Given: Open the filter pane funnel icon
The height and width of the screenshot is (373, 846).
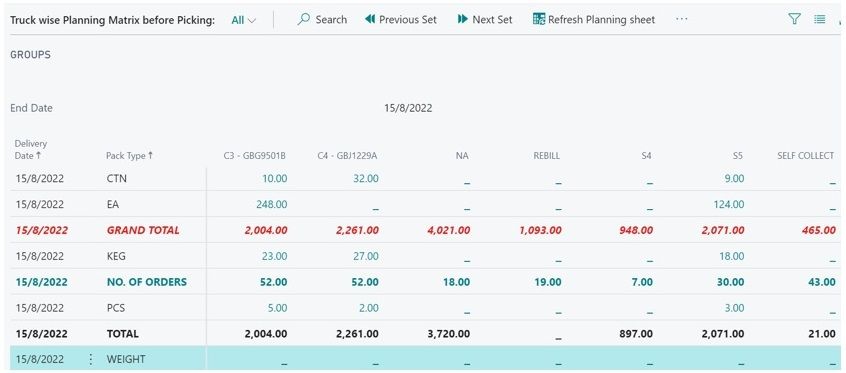Looking at the screenshot, I should coord(794,19).
